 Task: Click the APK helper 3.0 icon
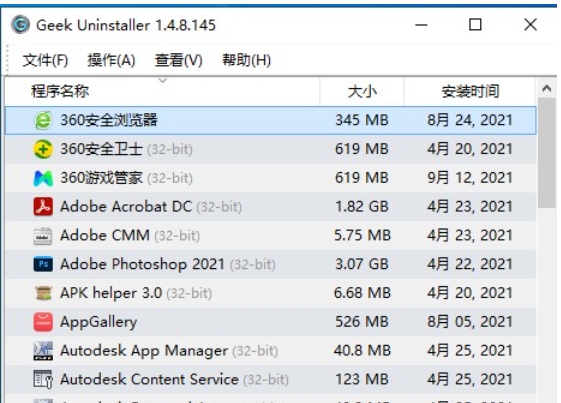(43, 293)
